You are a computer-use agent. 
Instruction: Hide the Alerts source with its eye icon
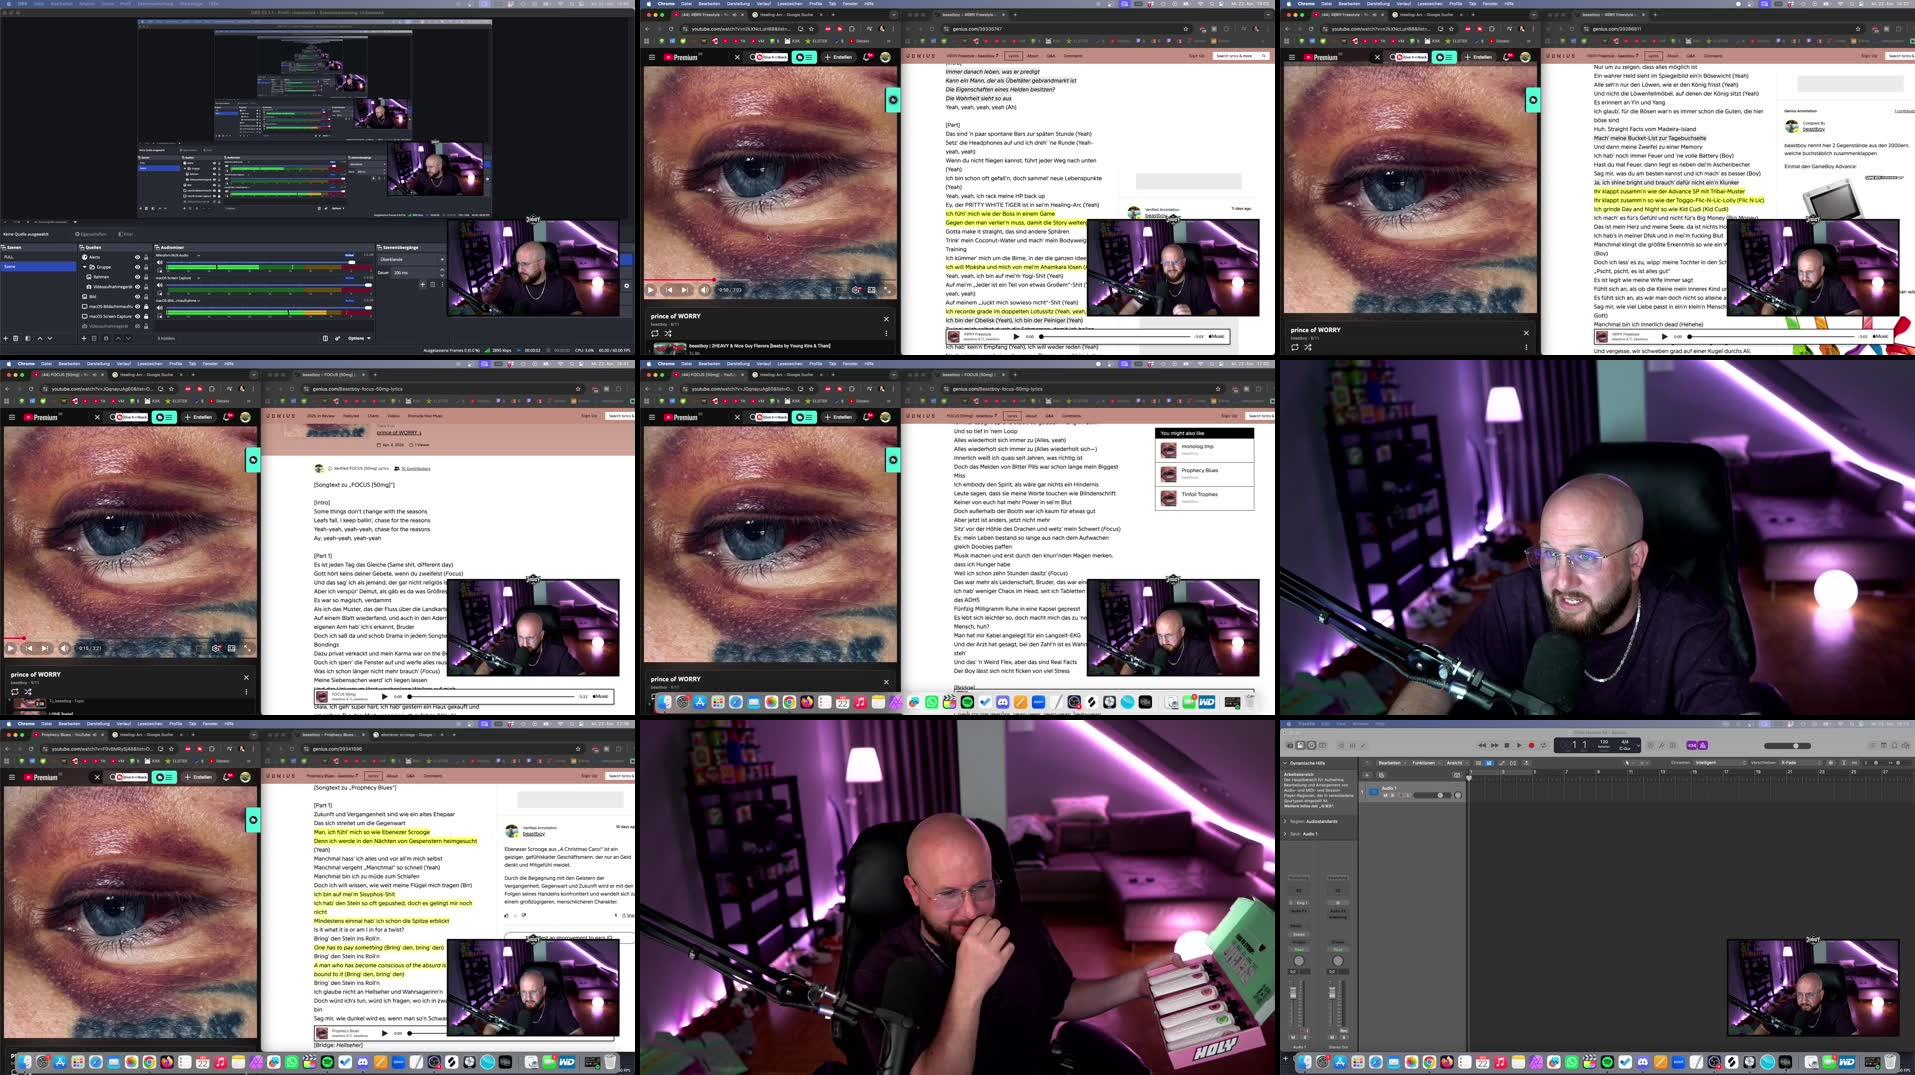(136, 257)
